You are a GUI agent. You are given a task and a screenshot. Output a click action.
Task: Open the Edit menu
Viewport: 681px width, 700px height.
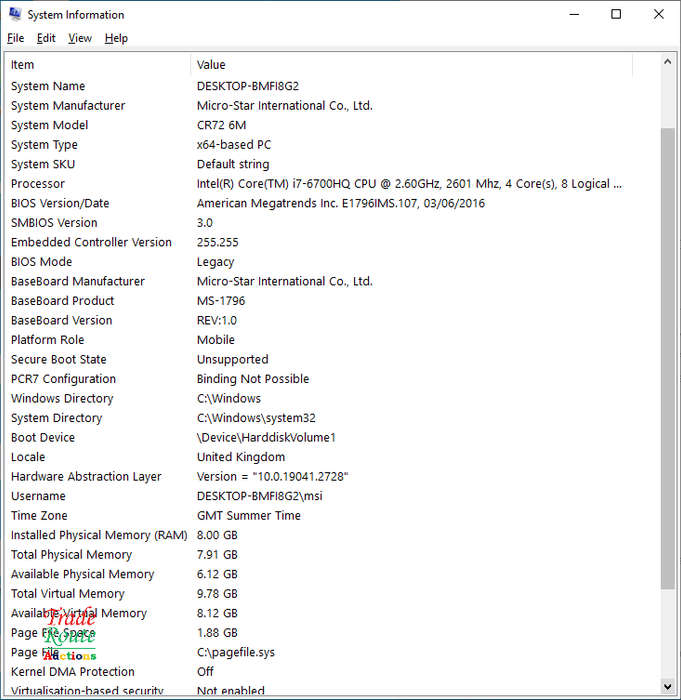[46, 38]
